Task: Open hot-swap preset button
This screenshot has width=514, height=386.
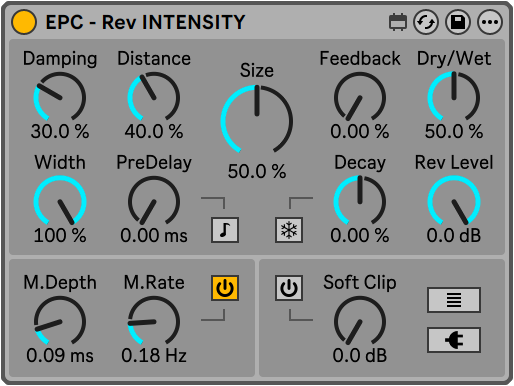Action: coord(426,22)
